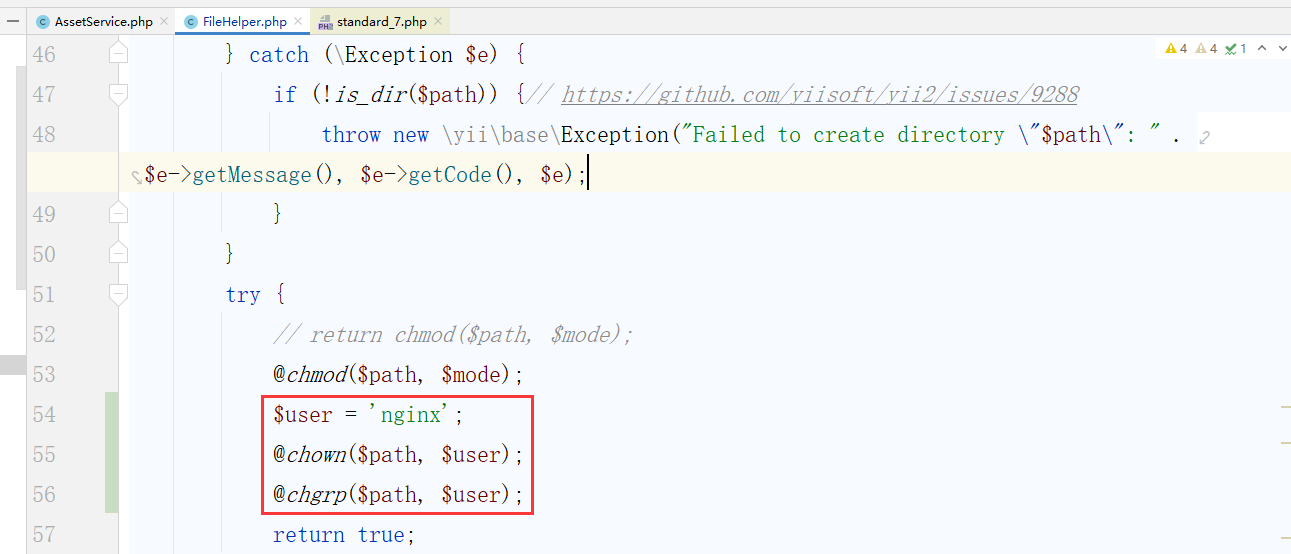Viewport: 1291px width, 554px height.
Task: Collapse the fold marker at line 46
Action: [119, 54]
